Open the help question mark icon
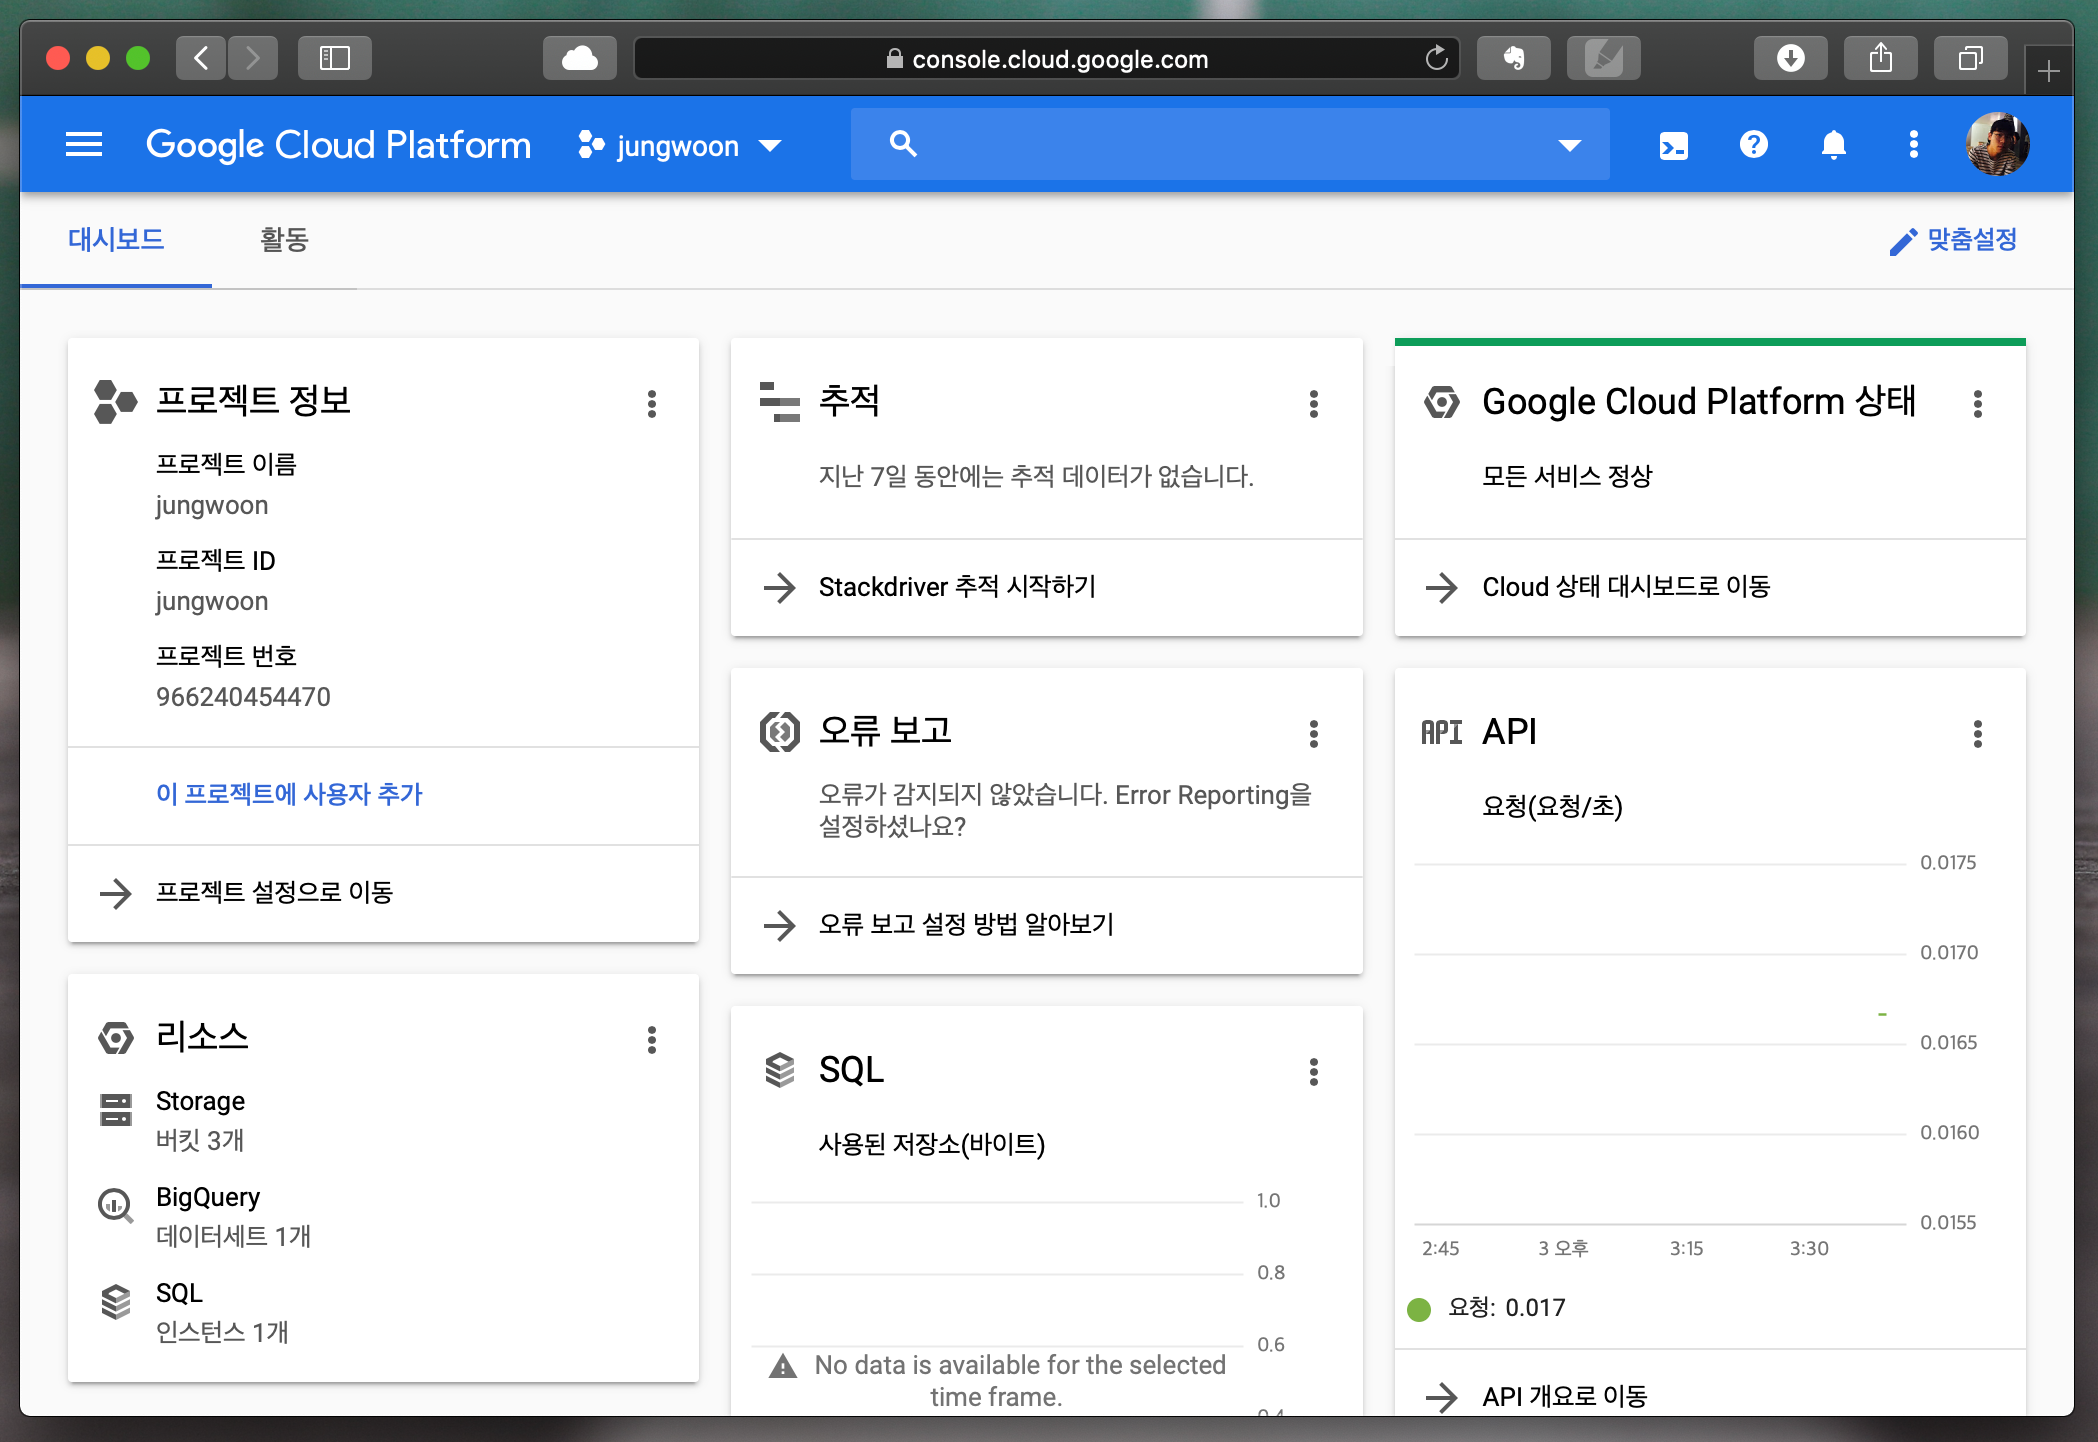This screenshot has height=1442, width=2098. click(x=1753, y=145)
